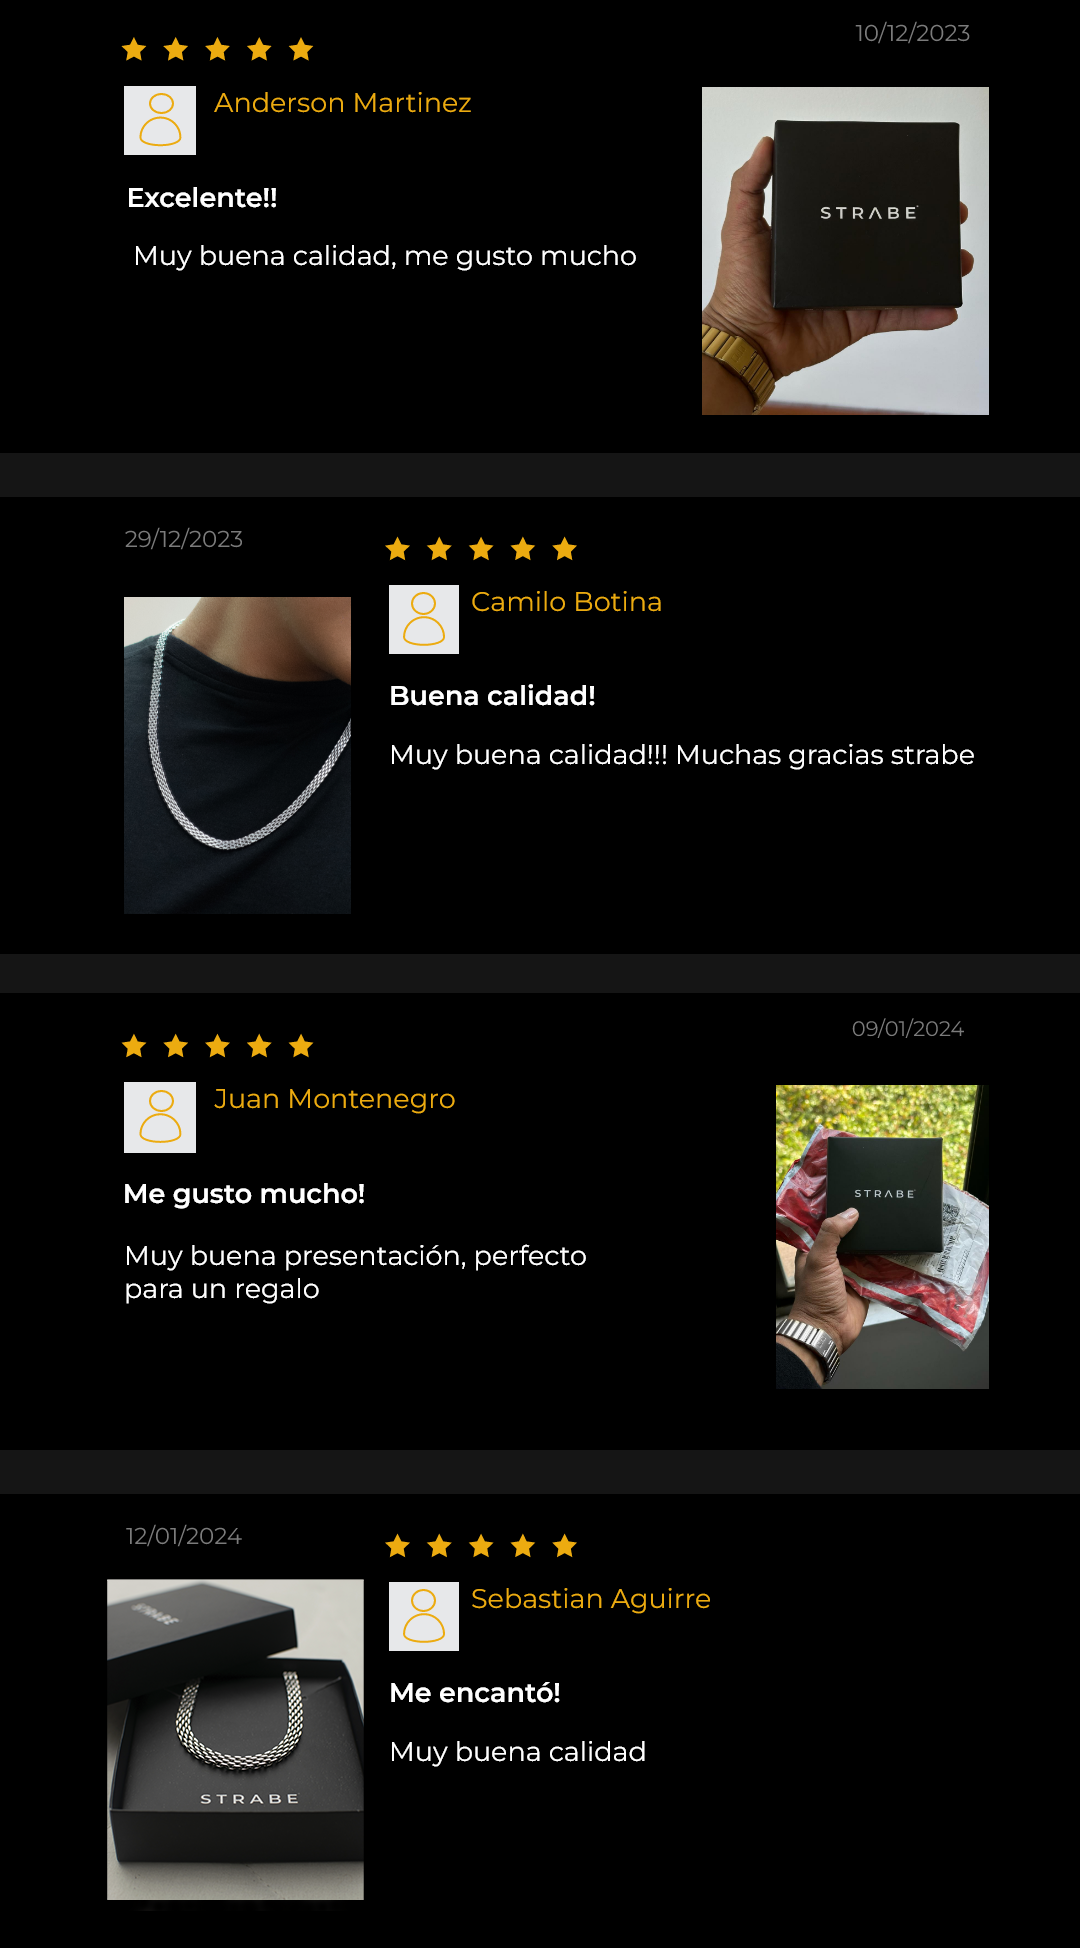Viewport: 1080px width, 1948px height.
Task: Click the third star of Juan Montenegro's rating
Action: pyautogui.click(x=218, y=1046)
